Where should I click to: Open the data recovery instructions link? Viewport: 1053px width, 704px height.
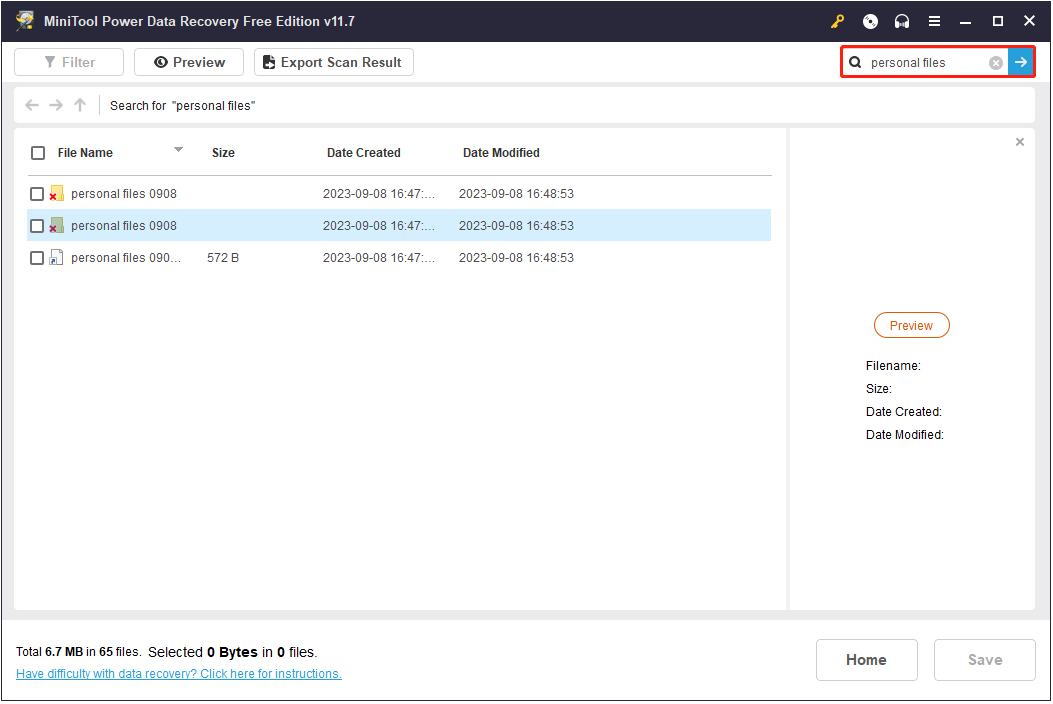(x=179, y=674)
